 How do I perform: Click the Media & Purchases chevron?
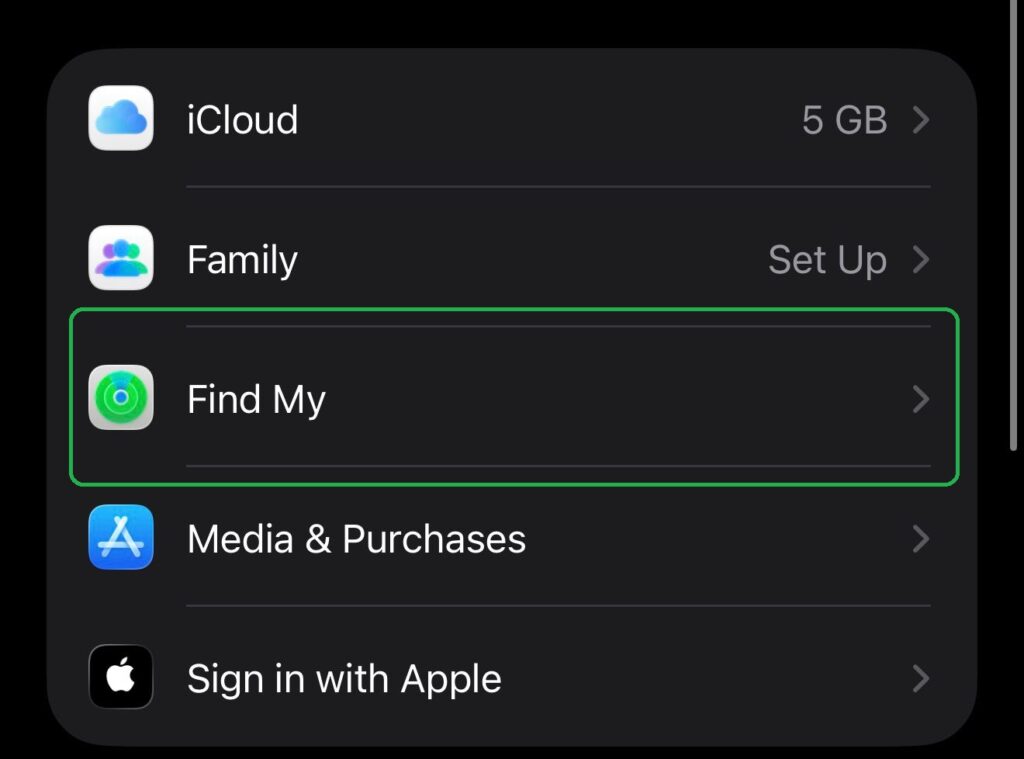point(921,539)
